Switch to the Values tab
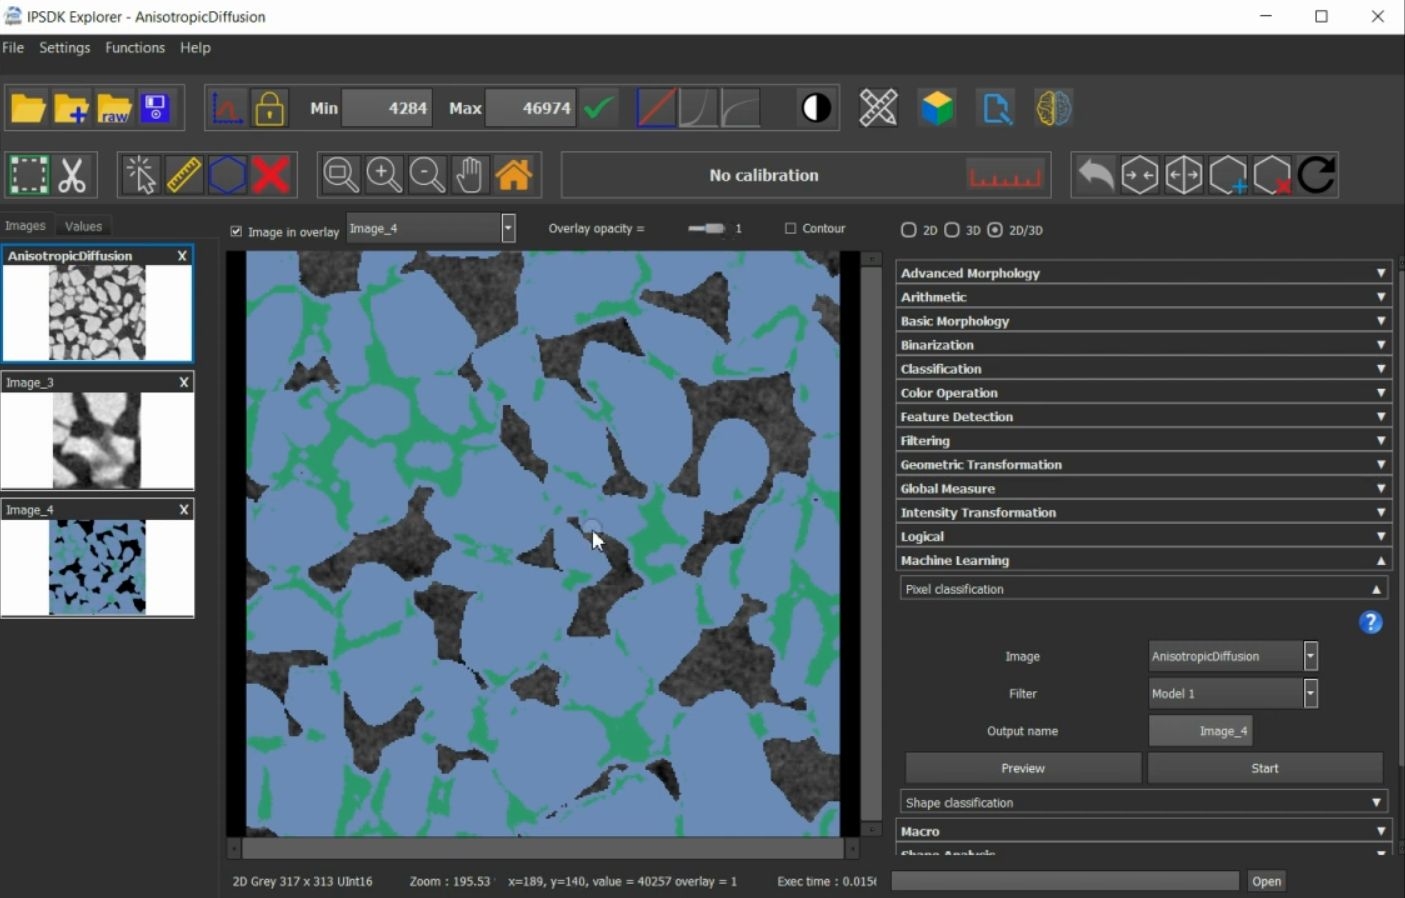 click(x=83, y=226)
